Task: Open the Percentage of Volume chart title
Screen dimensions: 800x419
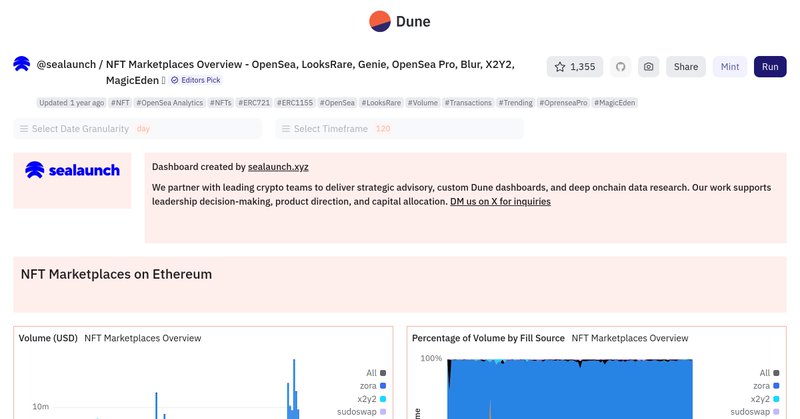Action: [488, 338]
